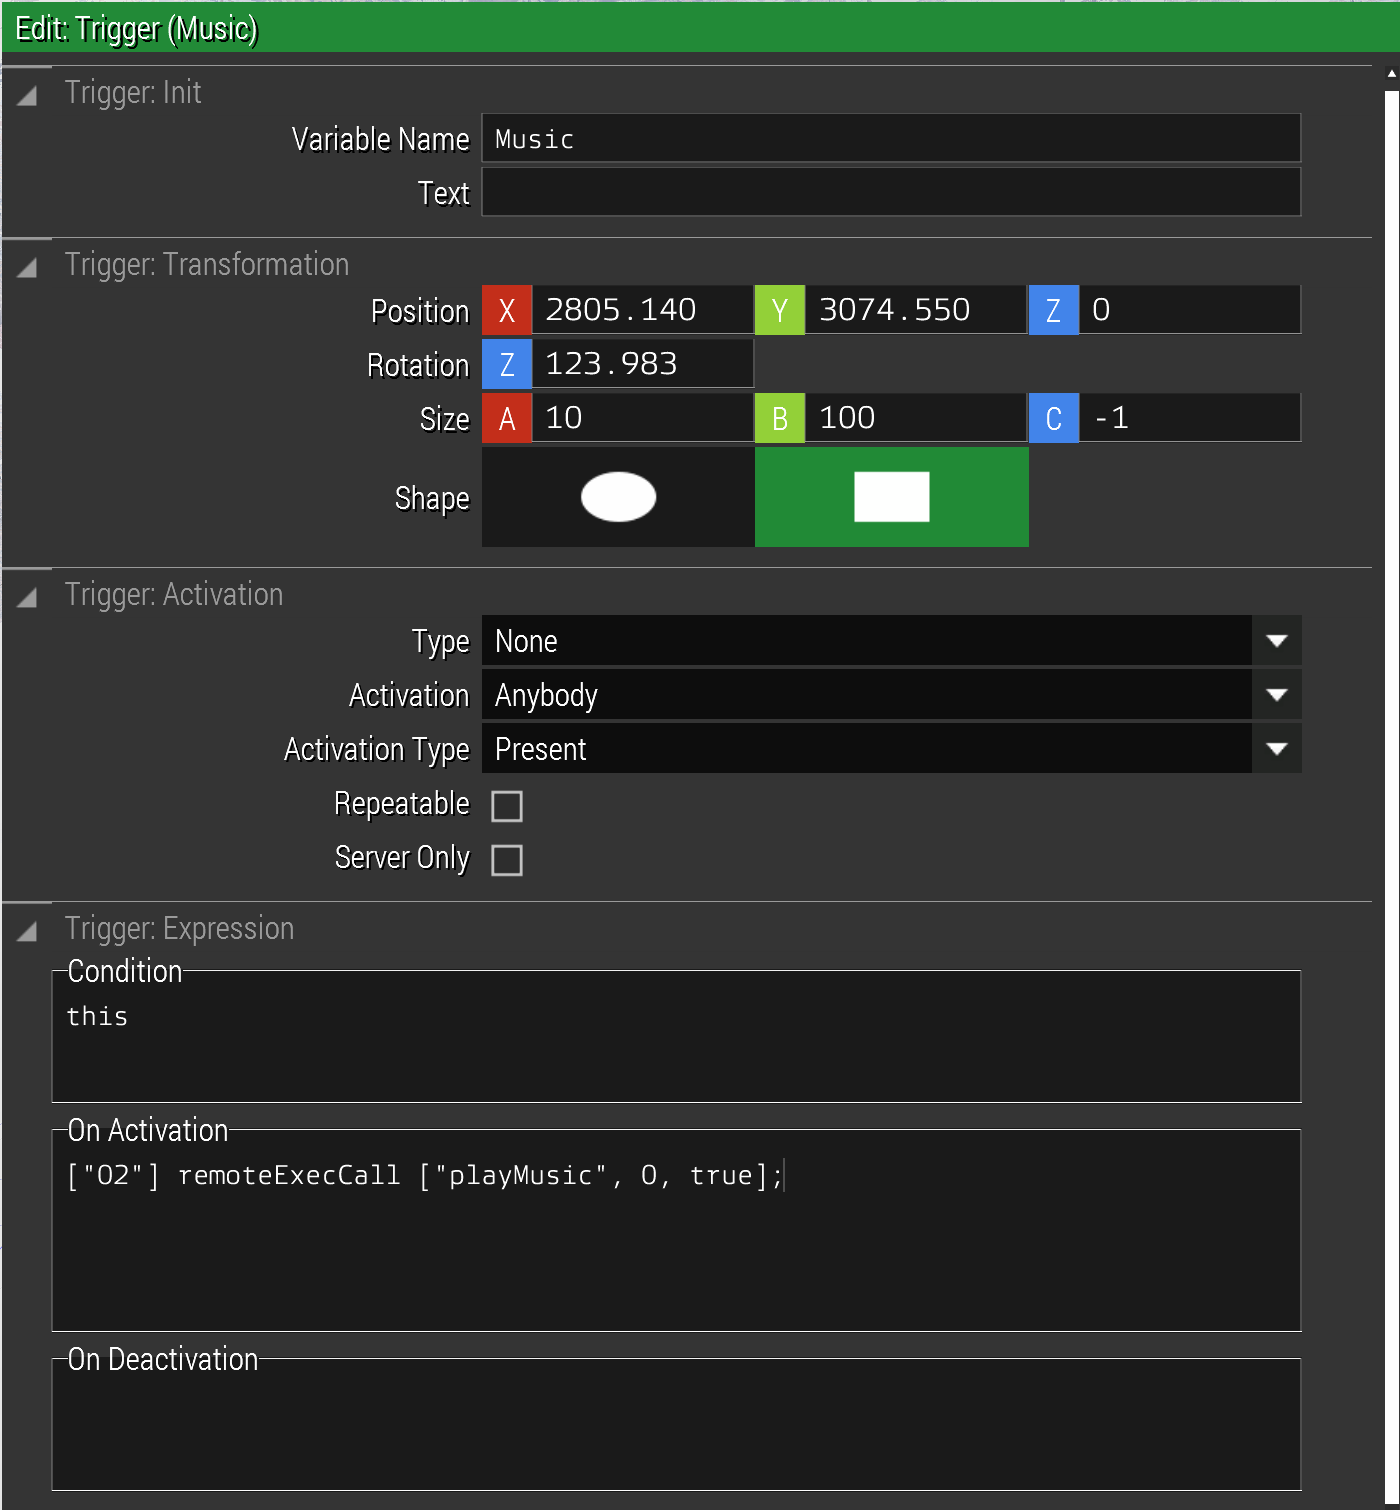Screen dimensions: 1400x1510
Task: Click the Shape label
Action: (432, 498)
